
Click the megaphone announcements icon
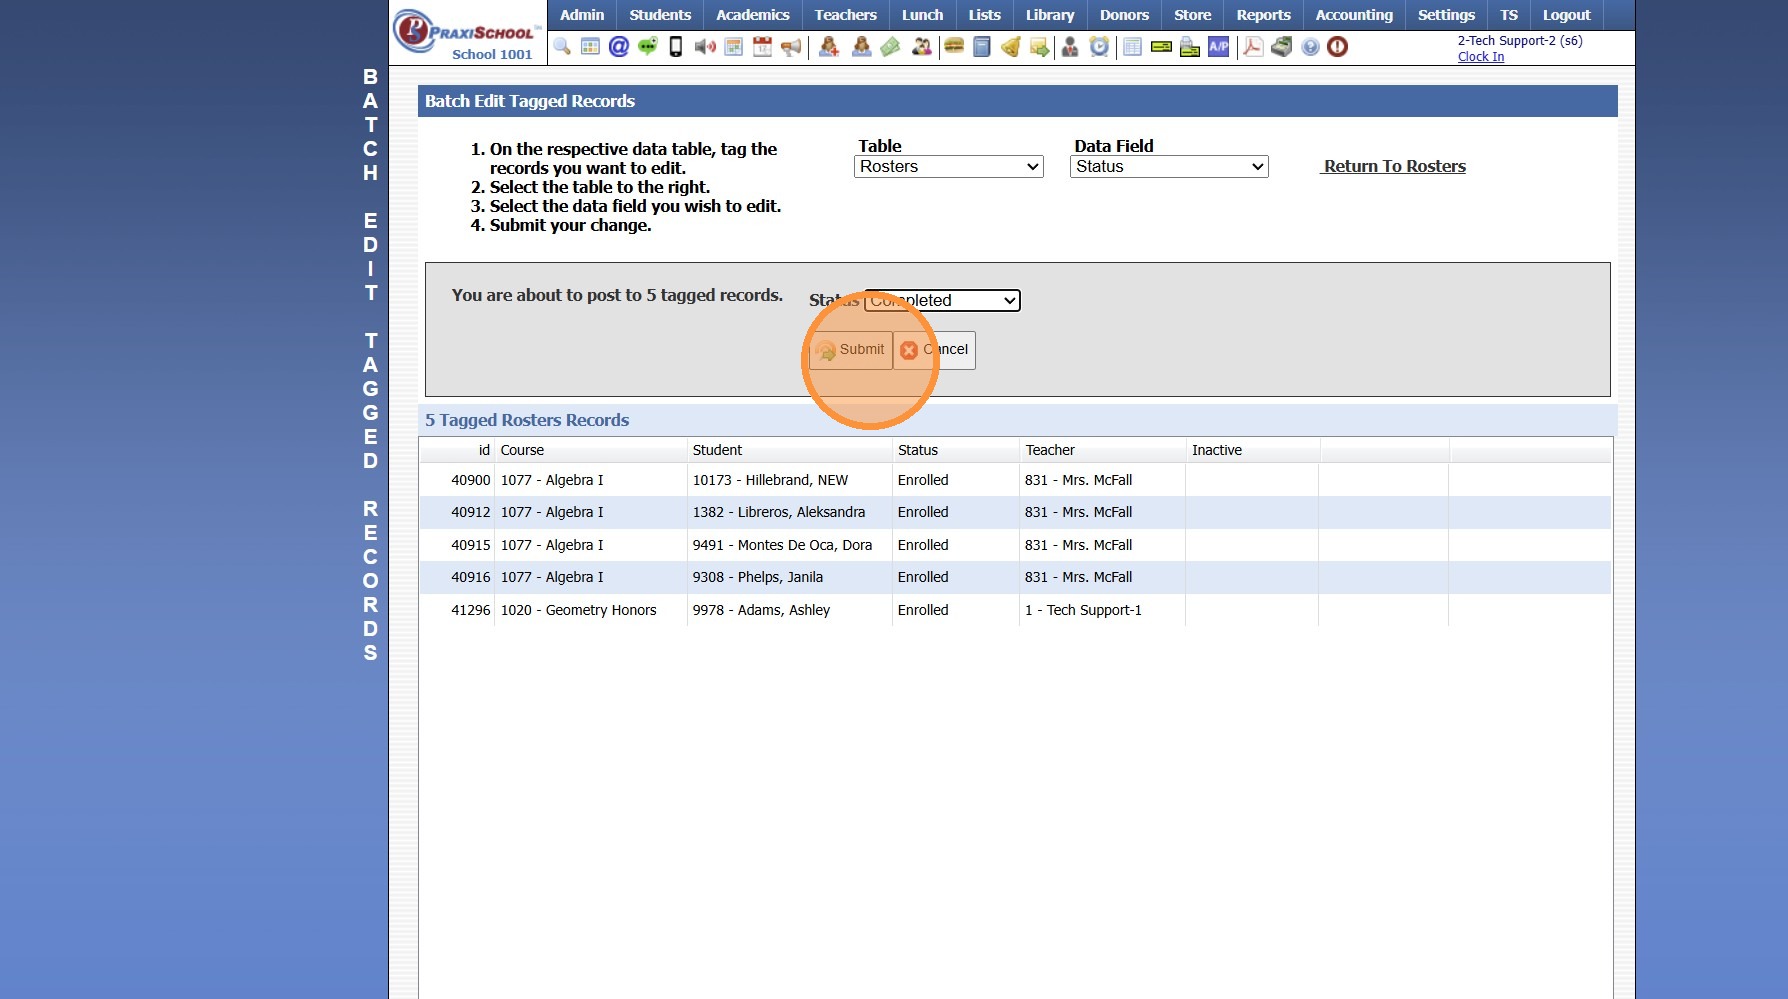tap(791, 47)
